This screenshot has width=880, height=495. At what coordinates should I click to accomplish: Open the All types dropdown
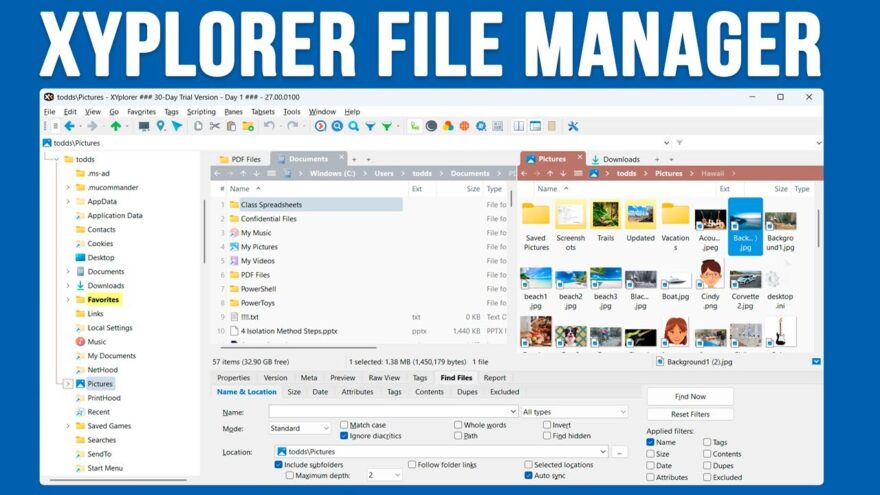(x=574, y=412)
